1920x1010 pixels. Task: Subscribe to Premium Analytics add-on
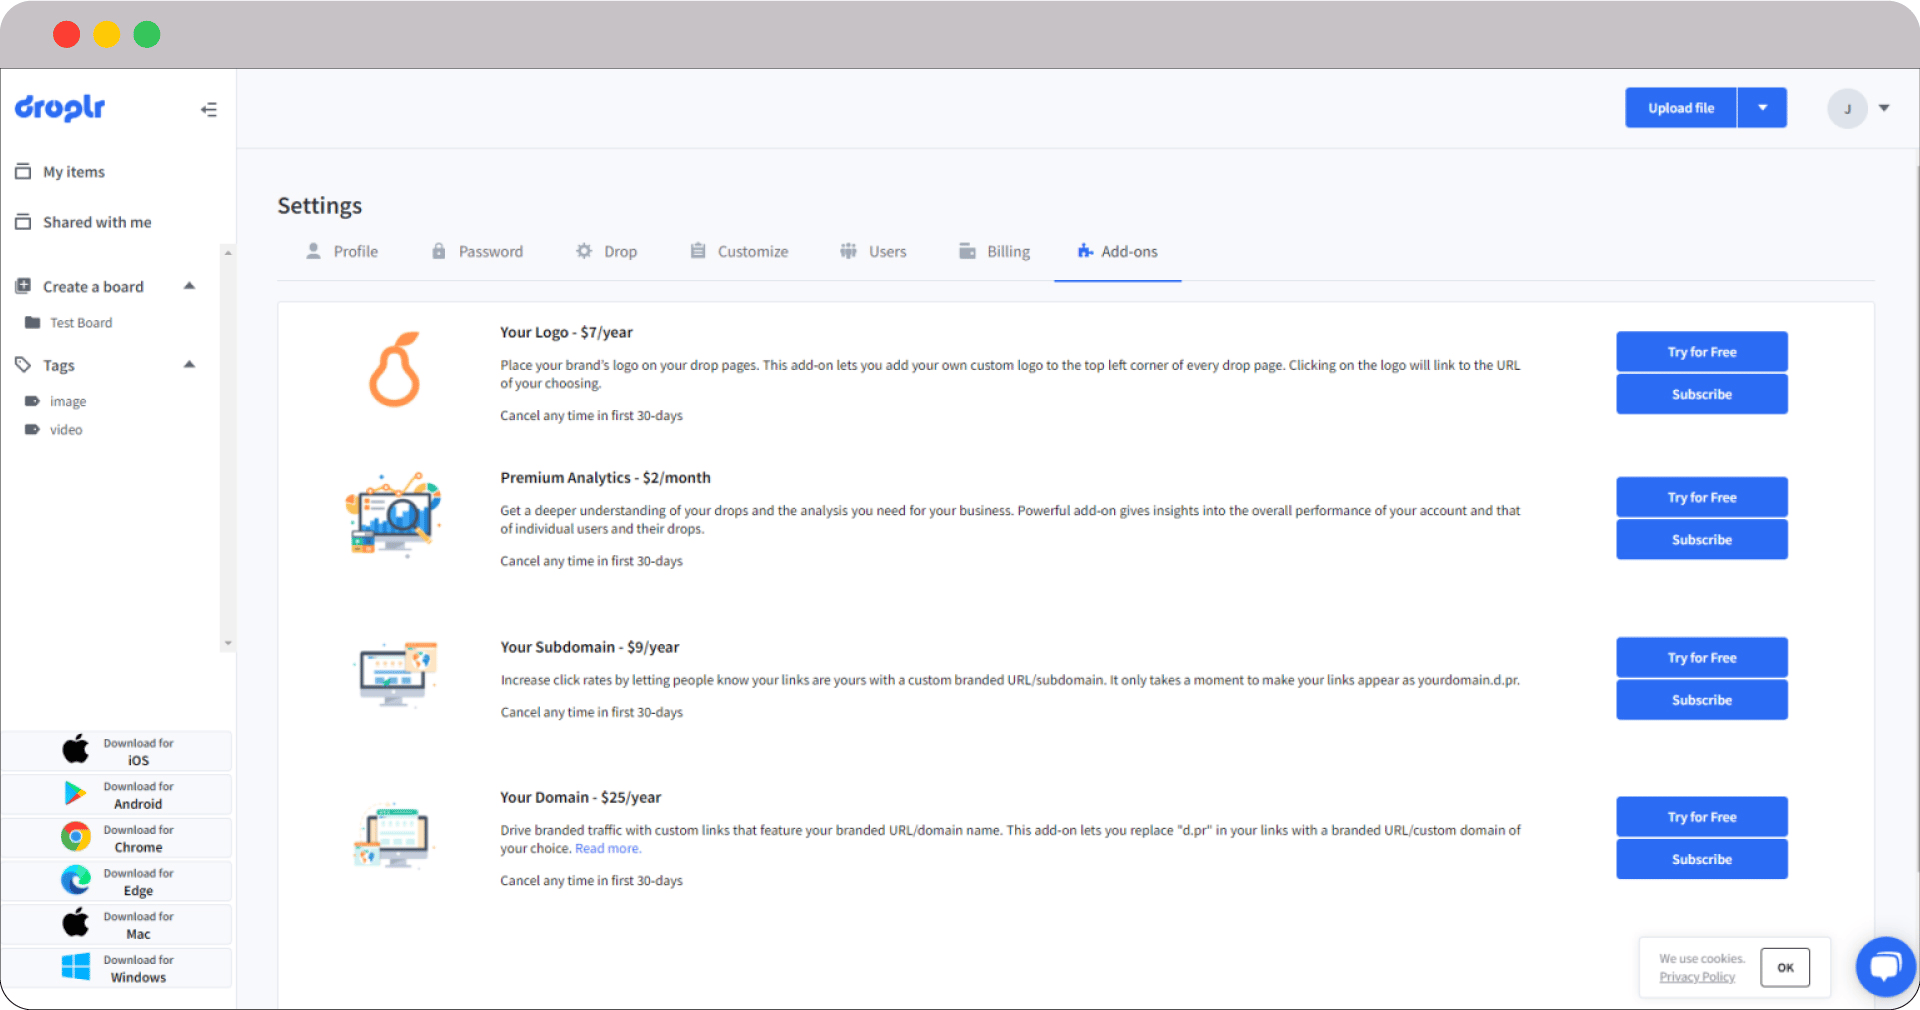(x=1701, y=540)
